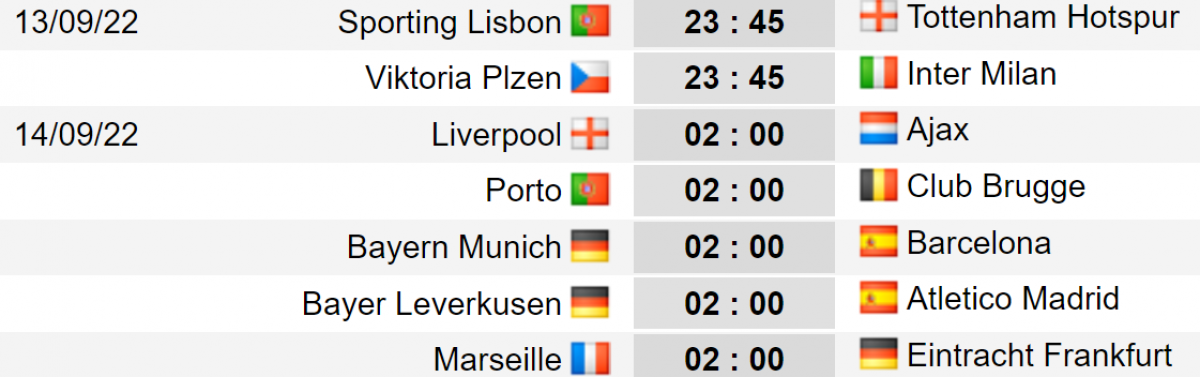Open the Liverpool team link

pyautogui.click(x=497, y=135)
